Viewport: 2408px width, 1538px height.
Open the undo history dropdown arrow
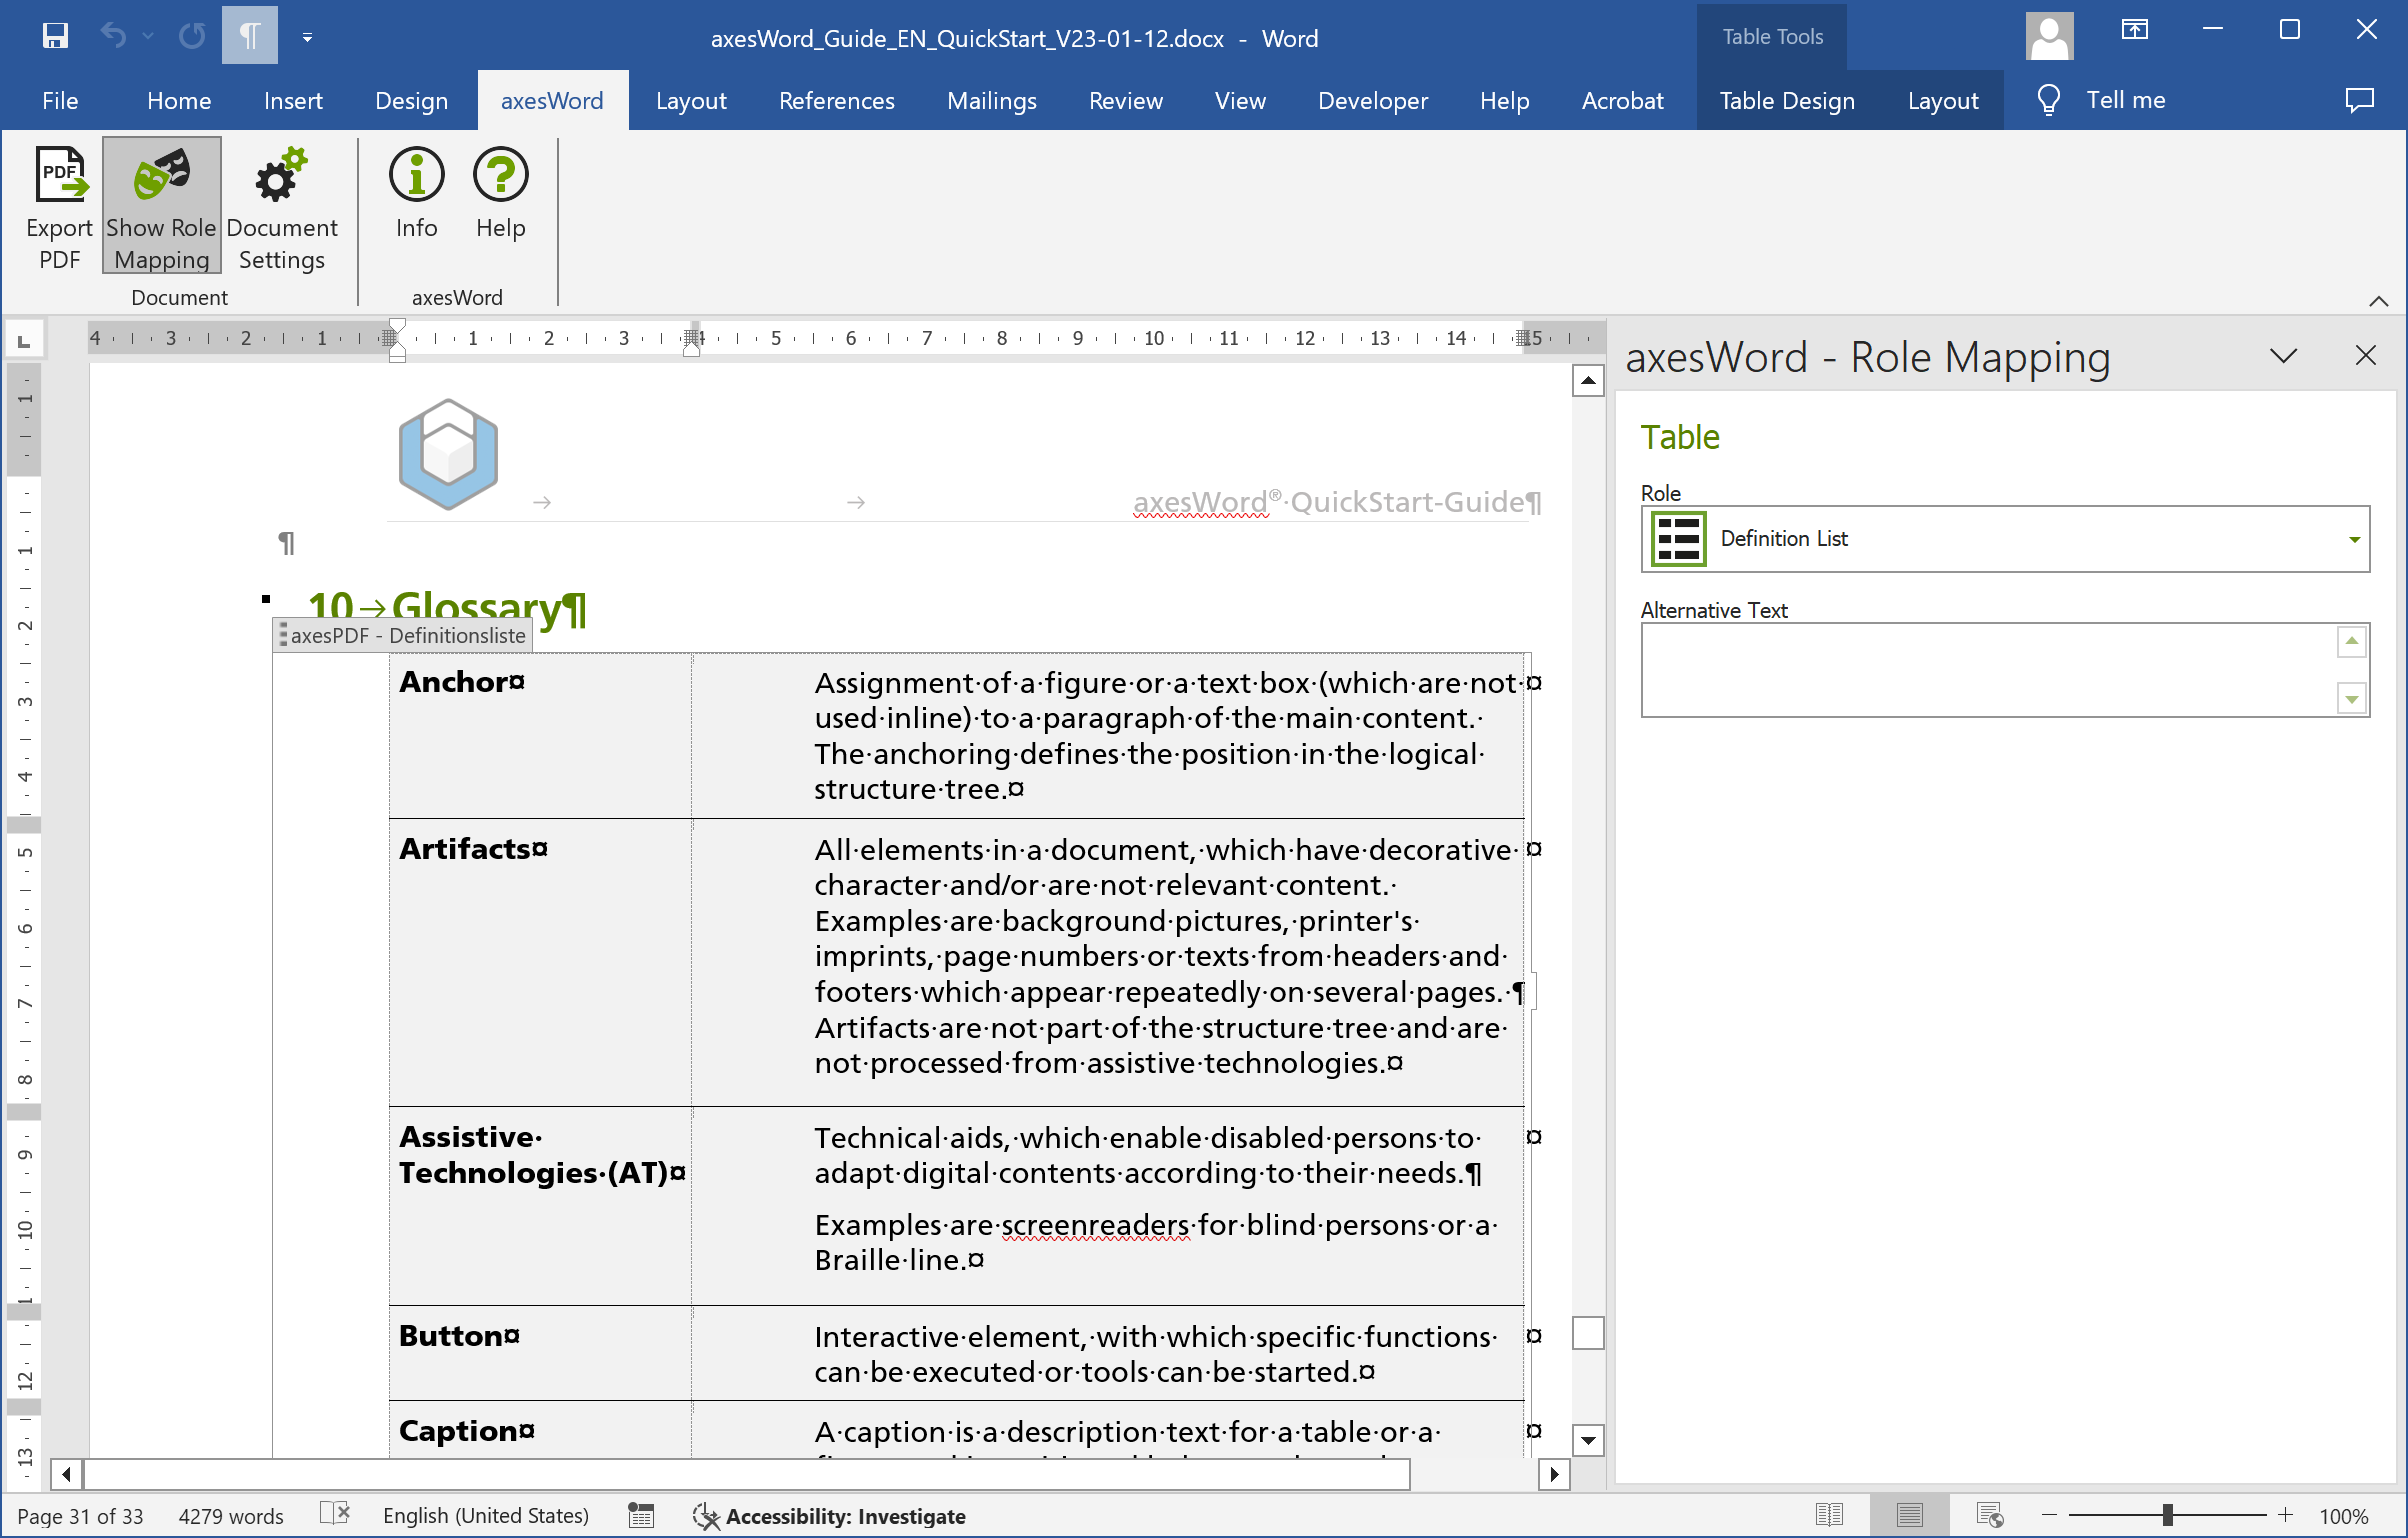pos(149,37)
